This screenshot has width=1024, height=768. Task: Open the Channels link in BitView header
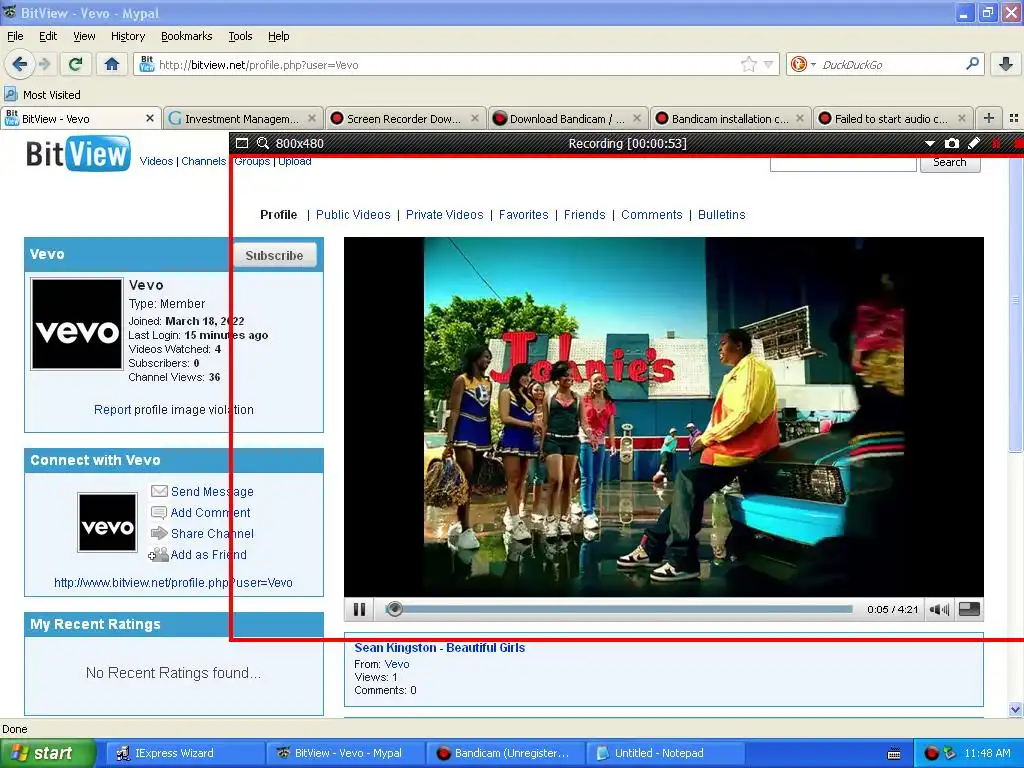point(203,161)
